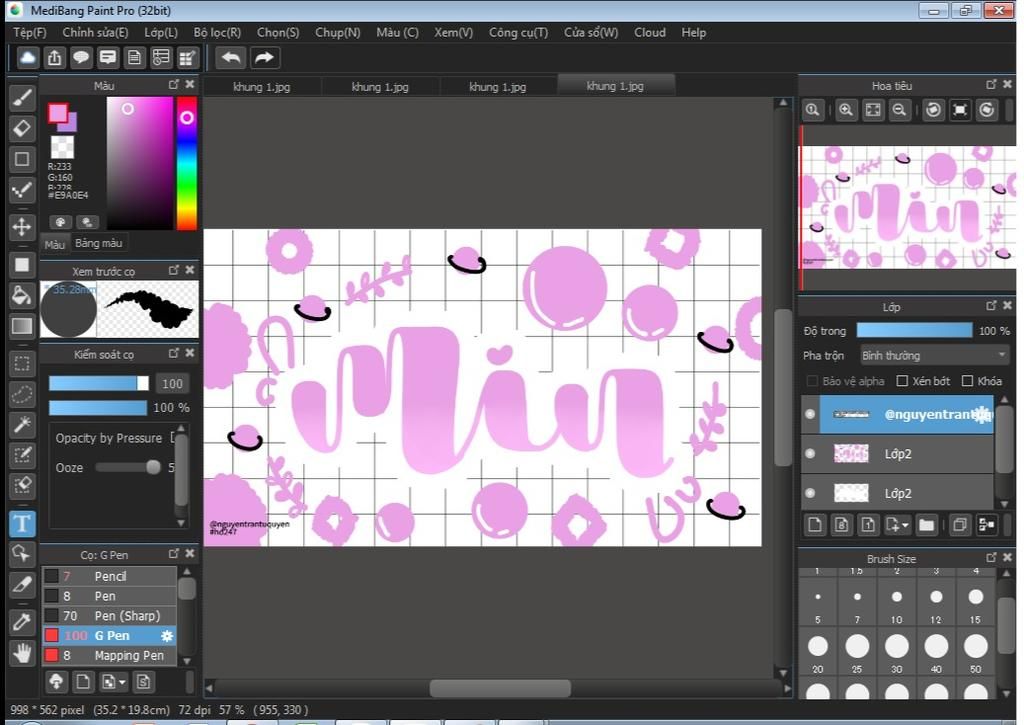This screenshot has width=1024, height=725.
Task: Toggle the Pencil brush color box
Action: click(52, 576)
